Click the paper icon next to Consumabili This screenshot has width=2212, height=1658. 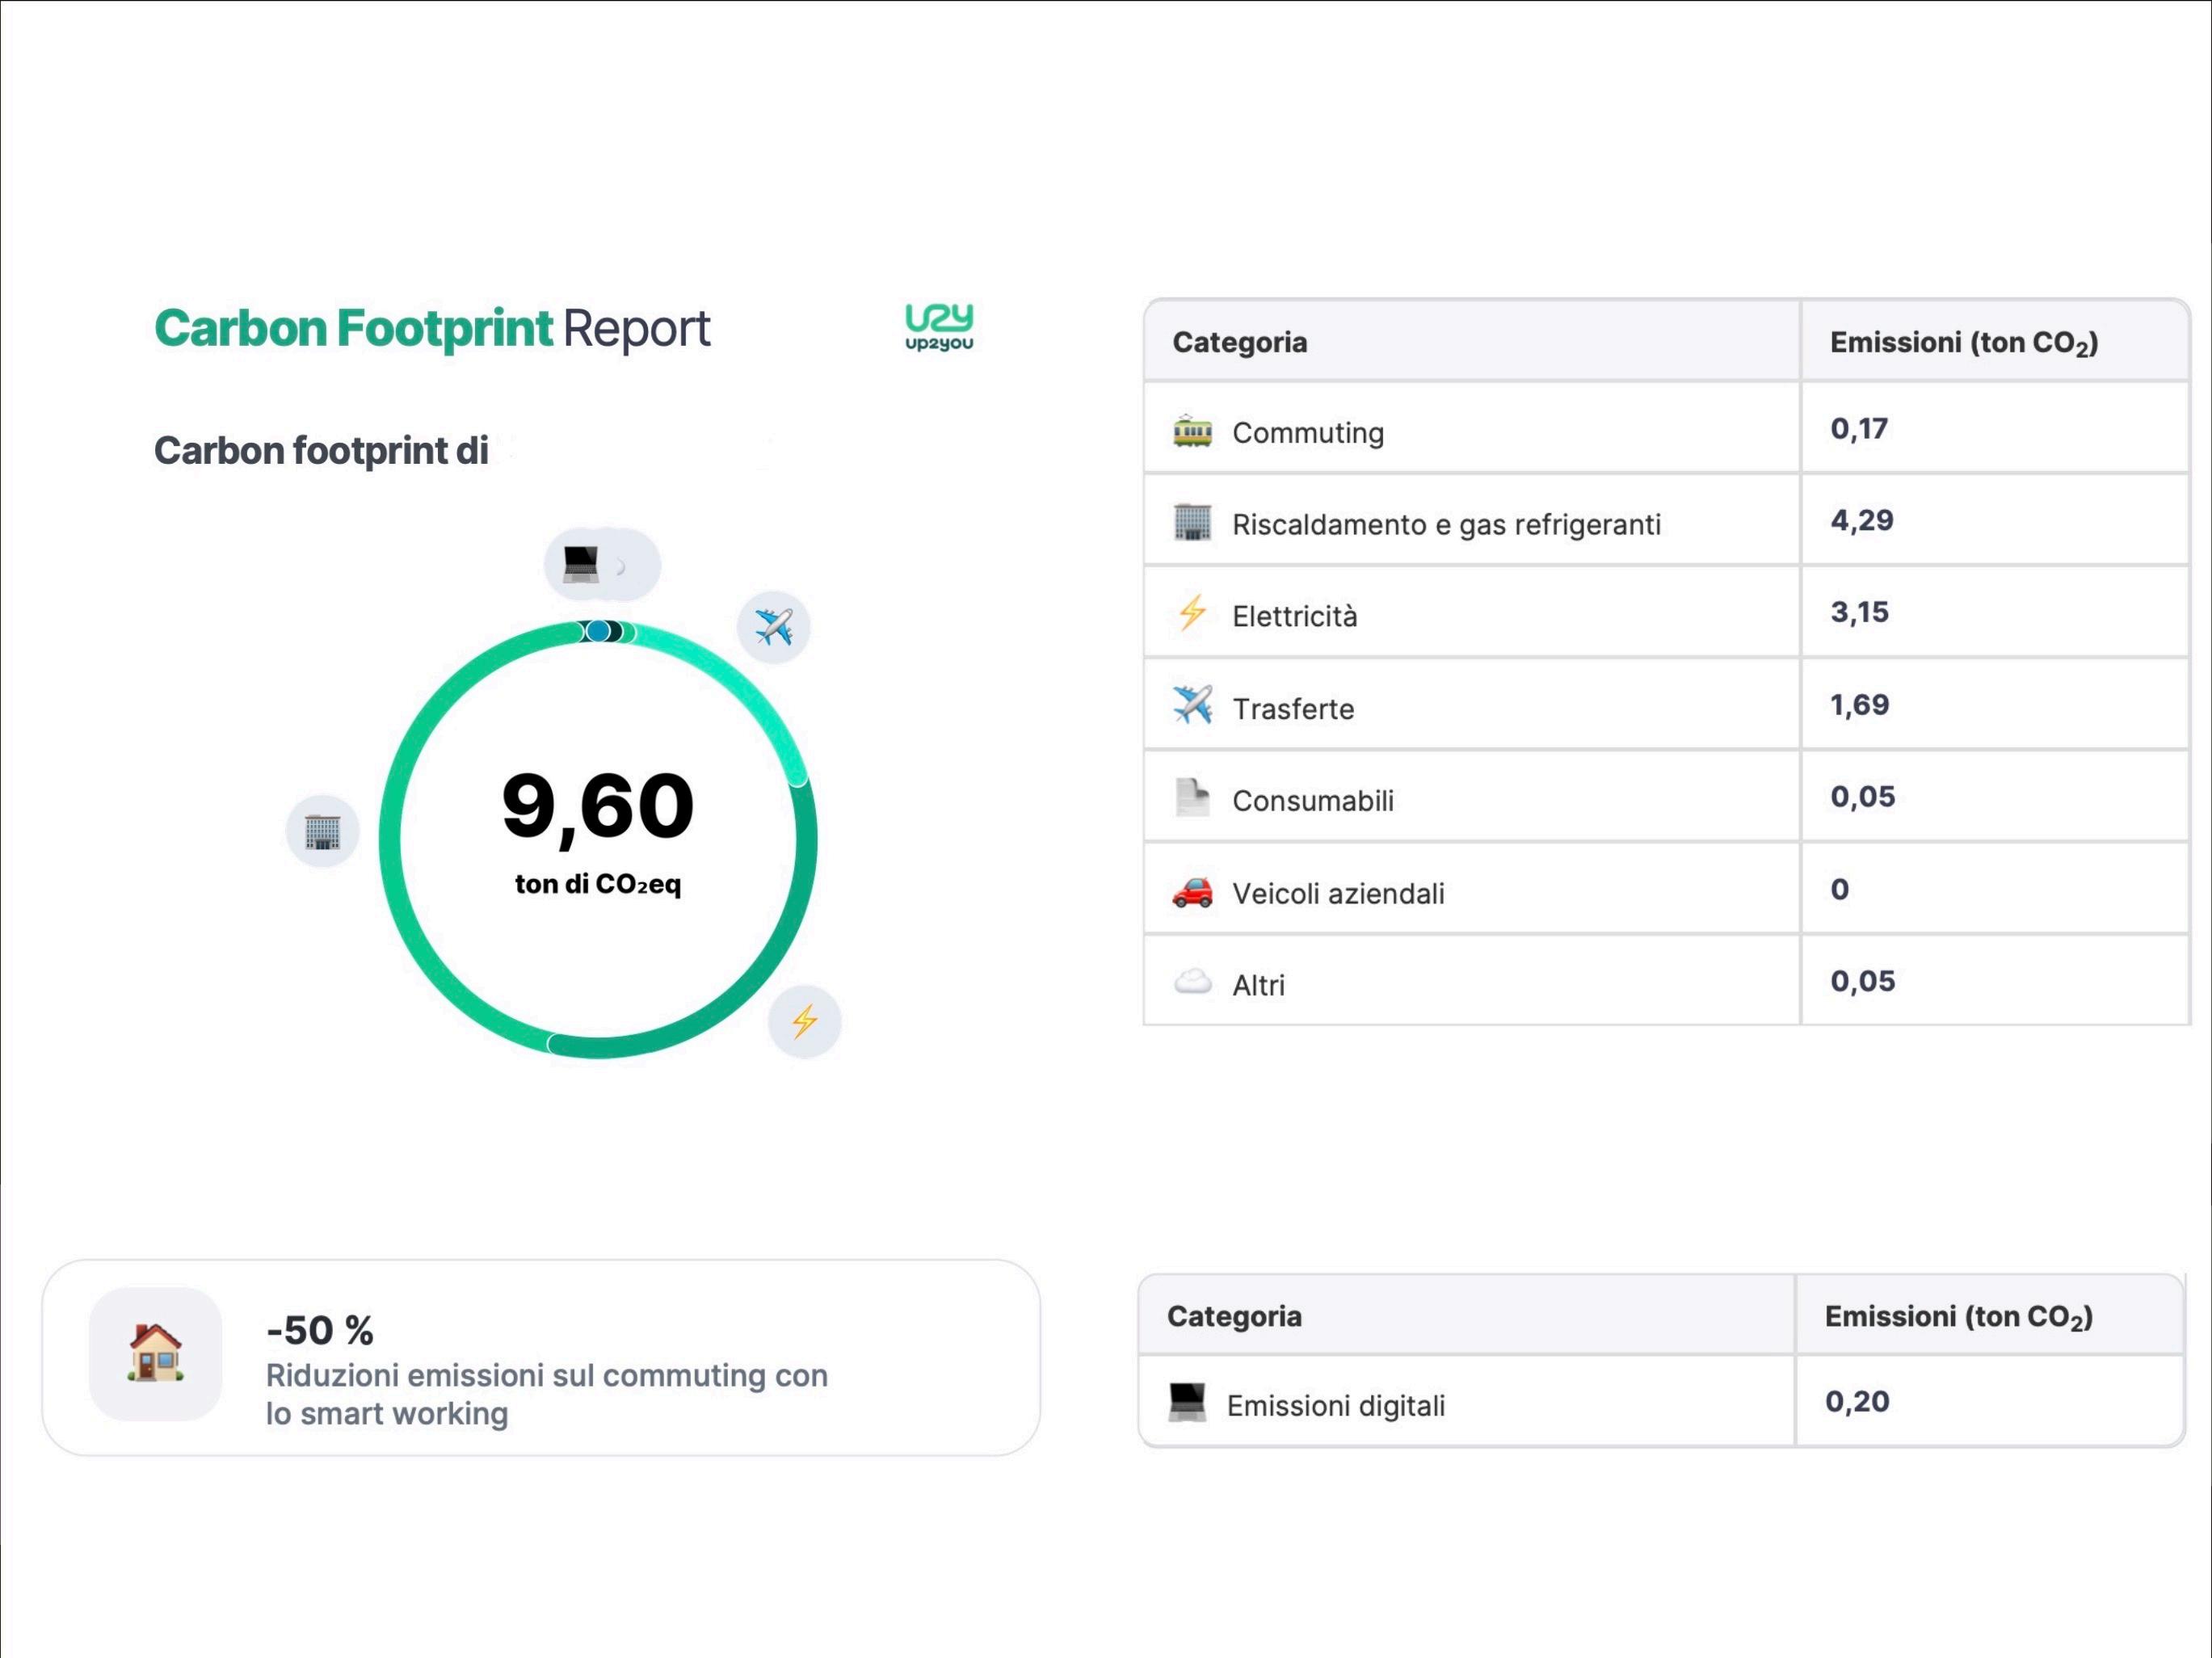tap(1192, 798)
